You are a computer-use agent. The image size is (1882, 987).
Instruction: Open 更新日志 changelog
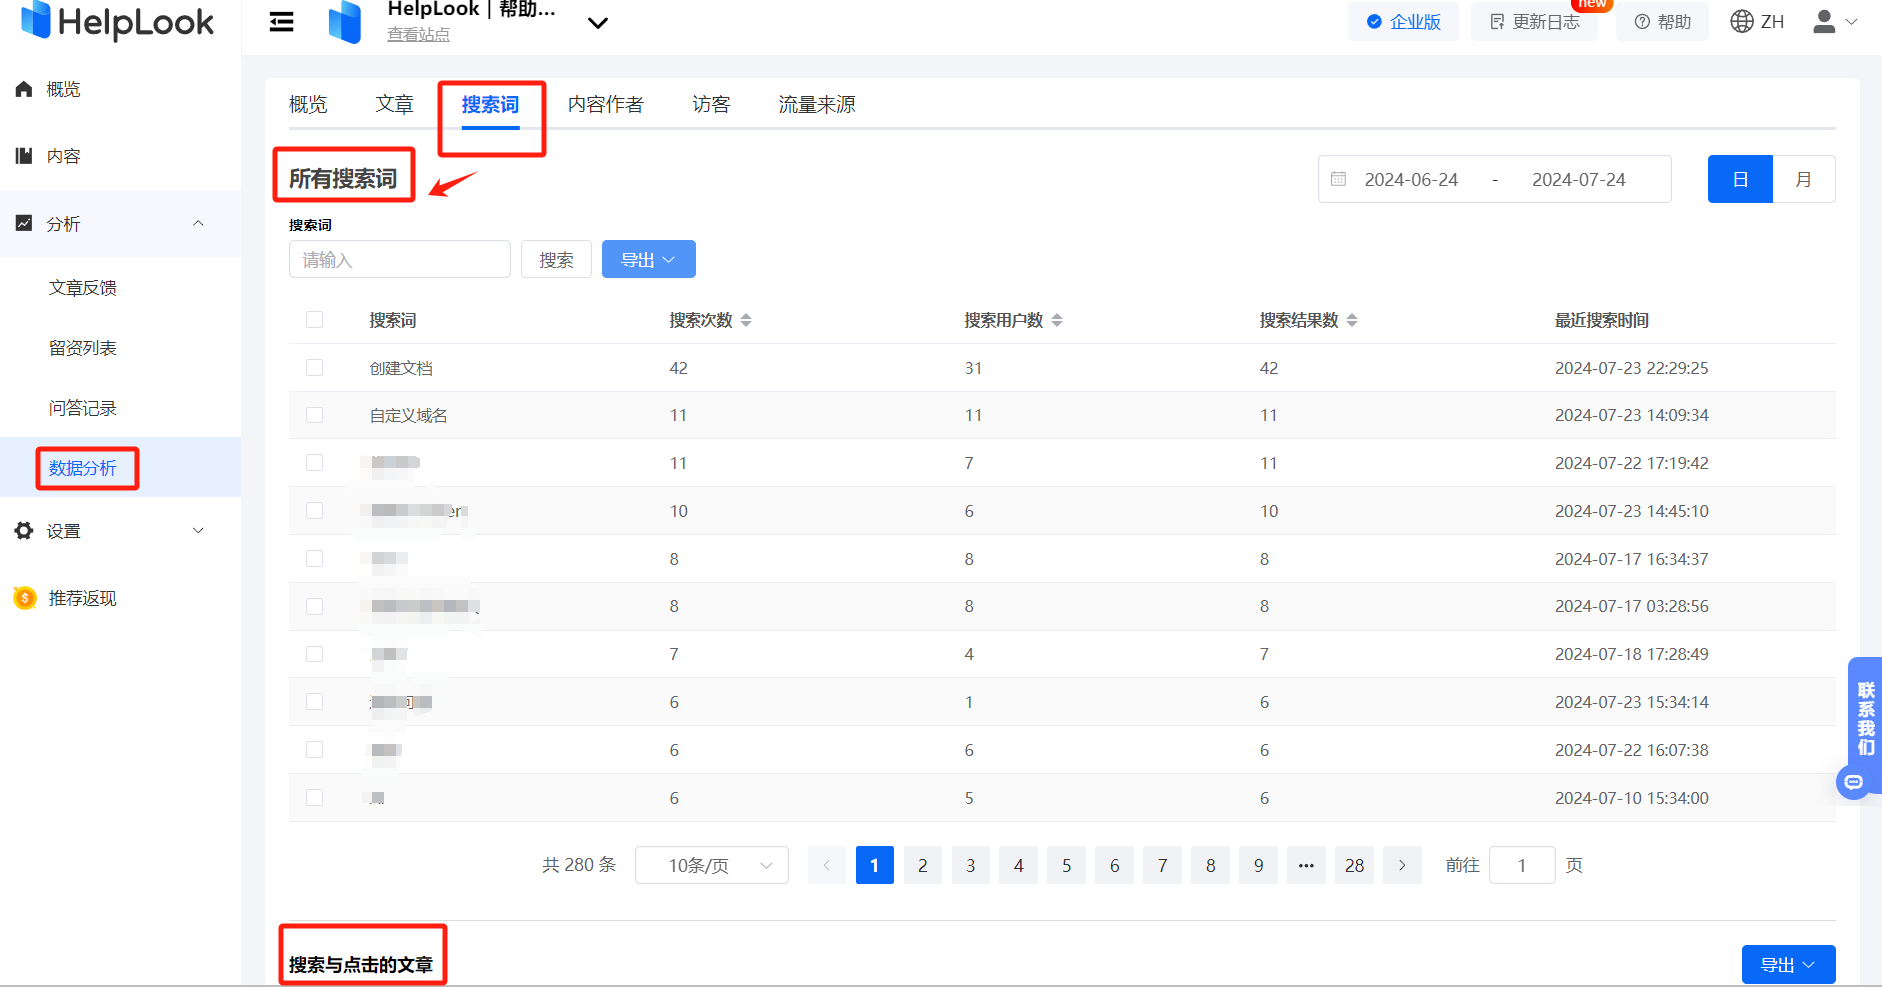1534,21
